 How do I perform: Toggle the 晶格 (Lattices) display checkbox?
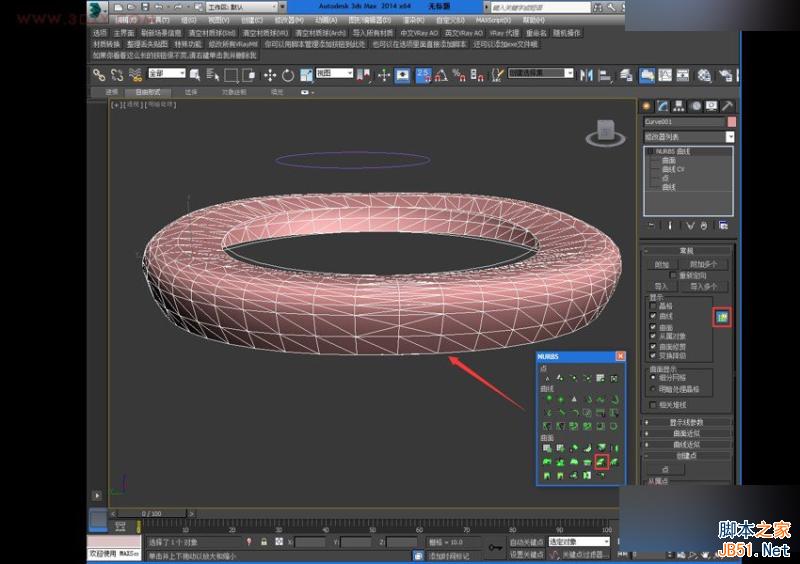tap(653, 306)
